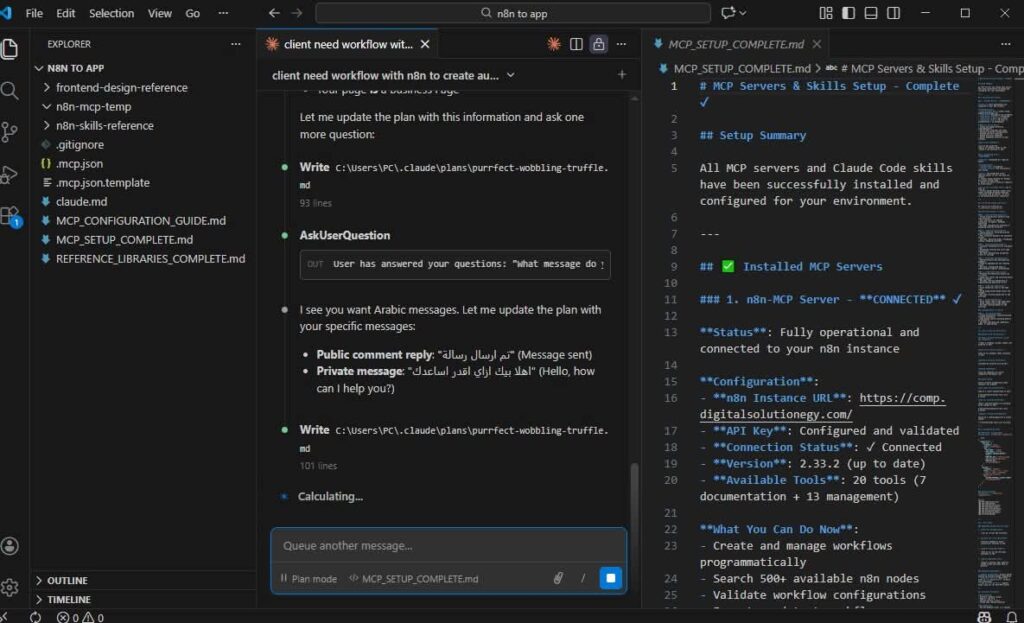Switch to MCP_SETUP_COMPLETE.md editor tab
Viewport: 1024px width, 623px height.
point(735,44)
